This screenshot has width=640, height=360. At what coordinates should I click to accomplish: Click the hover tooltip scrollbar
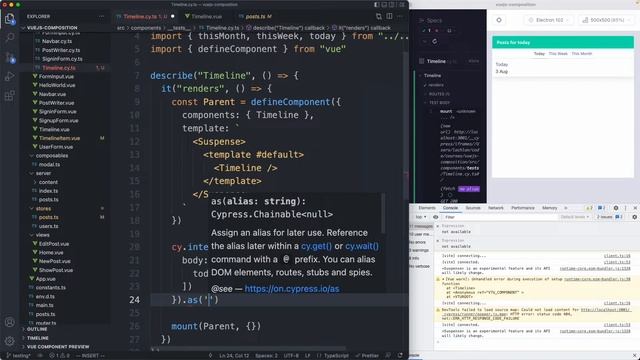point(383,213)
